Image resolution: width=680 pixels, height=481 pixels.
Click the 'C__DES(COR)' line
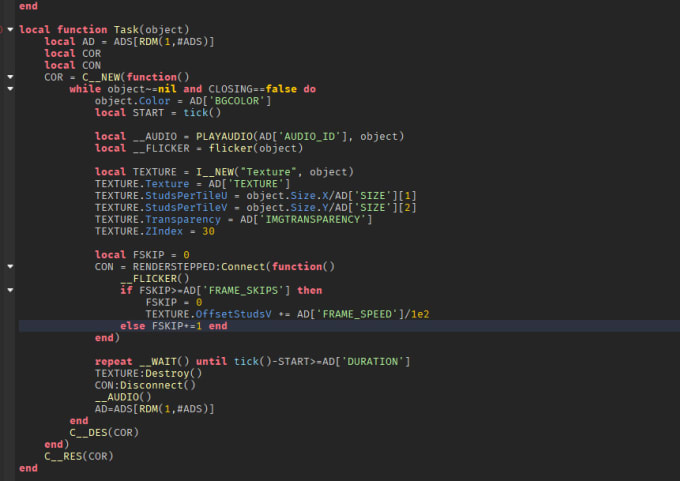pos(104,432)
